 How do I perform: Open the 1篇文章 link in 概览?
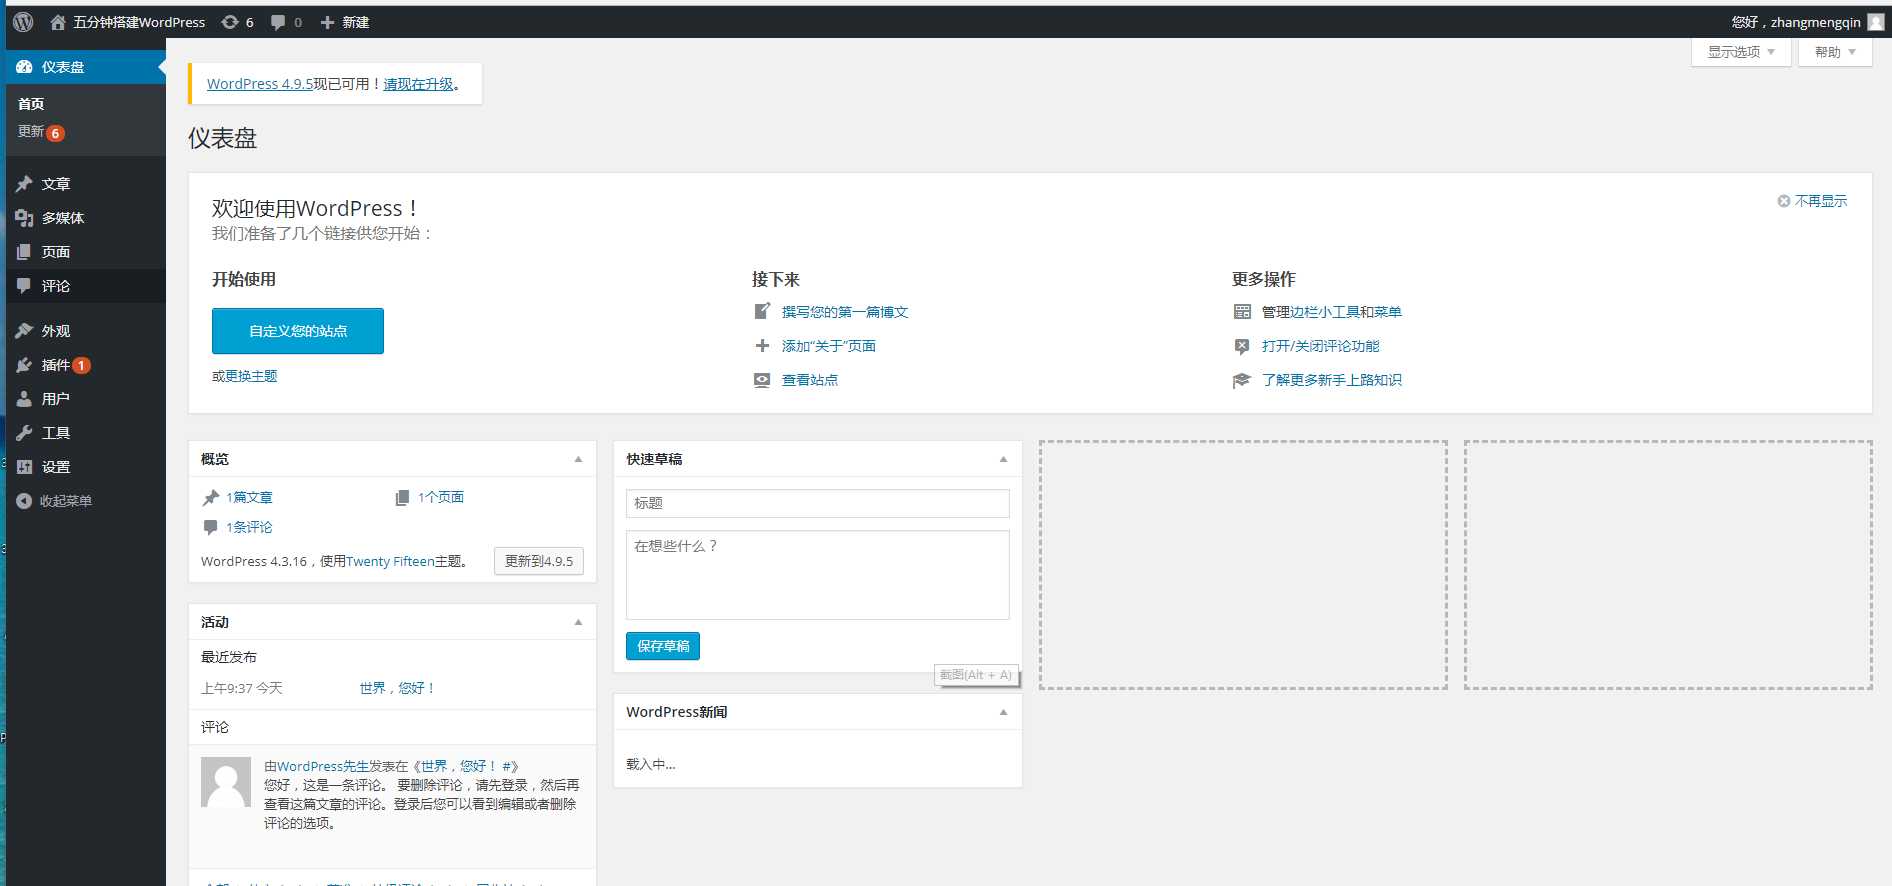[249, 497]
